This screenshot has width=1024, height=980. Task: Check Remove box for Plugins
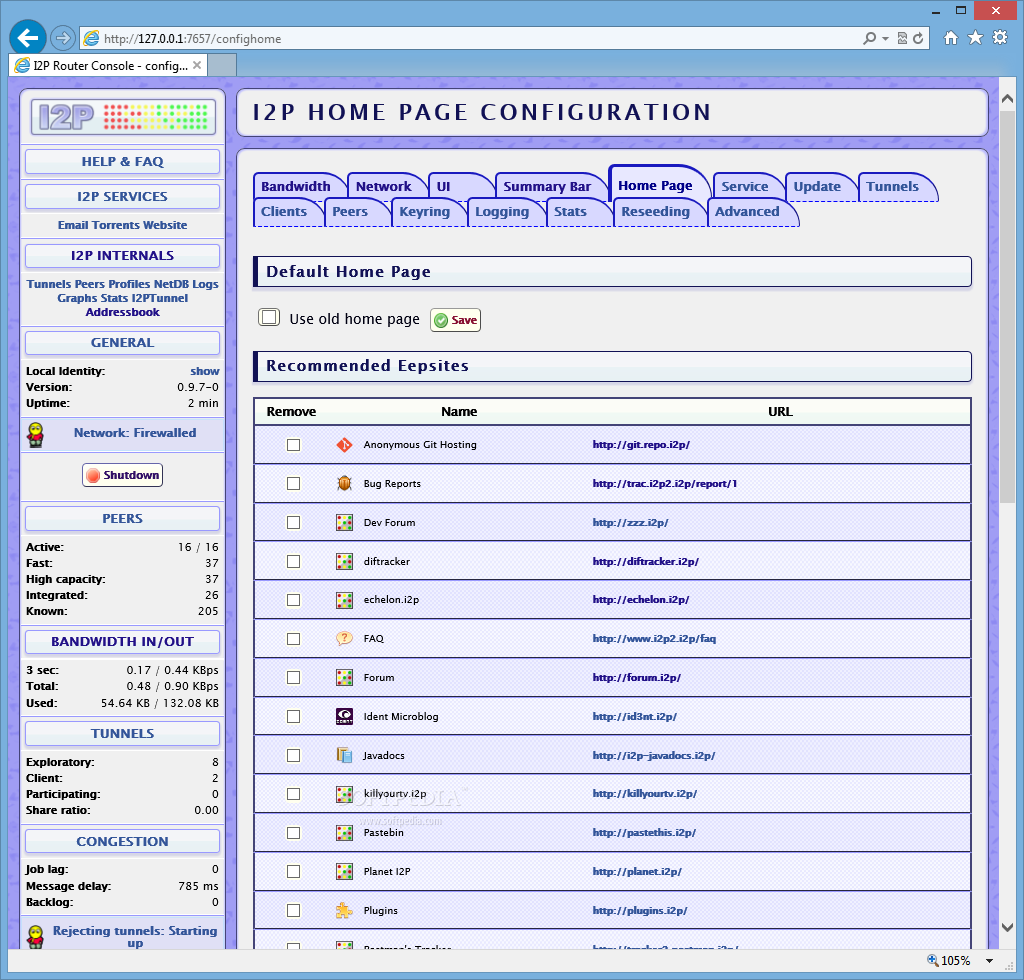tap(294, 911)
